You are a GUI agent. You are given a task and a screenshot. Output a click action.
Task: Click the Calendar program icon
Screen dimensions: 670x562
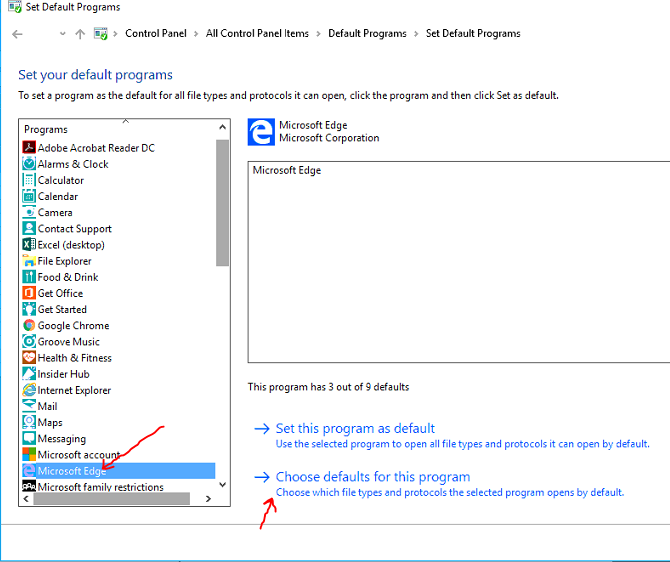click(29, 196)
